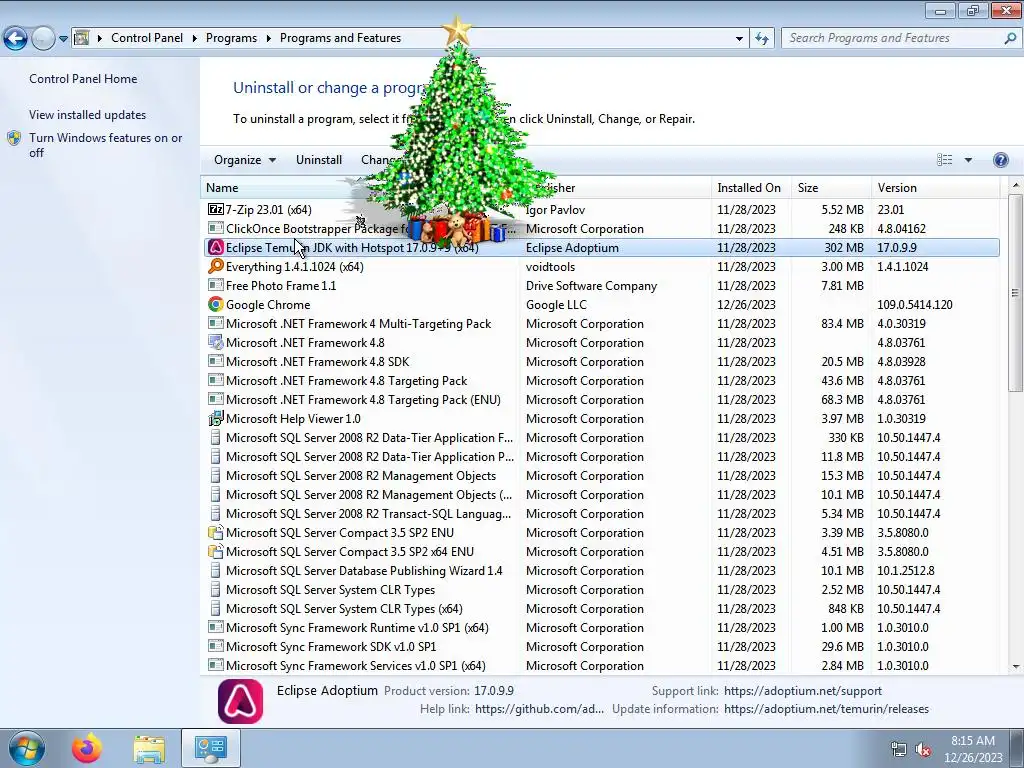1024x768 pixels.
Task: Open the github.com help link
Action: click(x=539, y=709)
